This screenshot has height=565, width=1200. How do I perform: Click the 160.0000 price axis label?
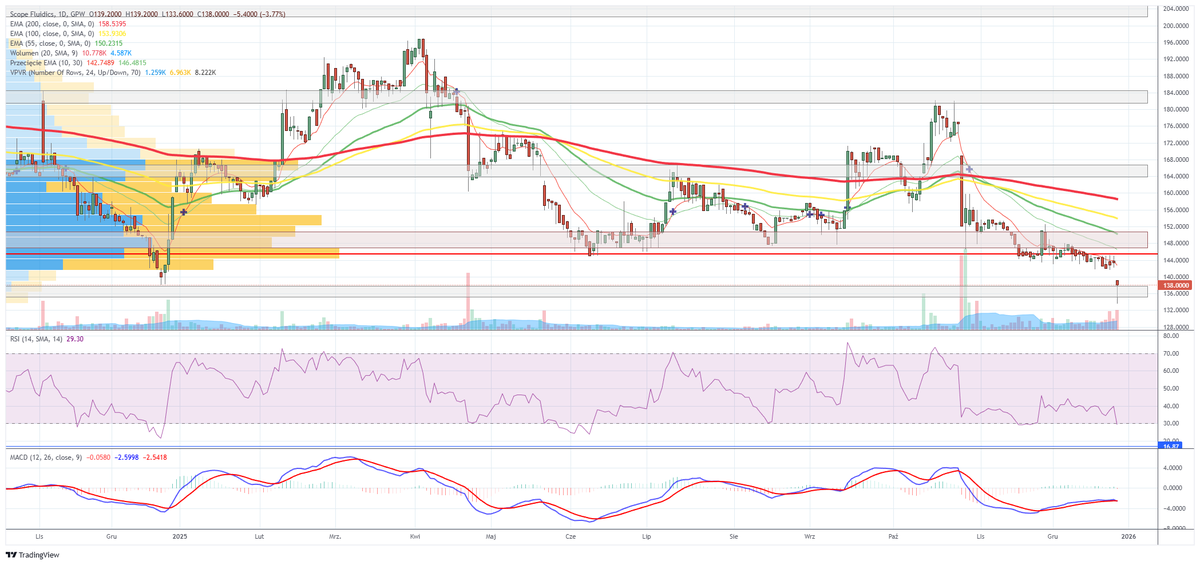(x=1174, y=193)
